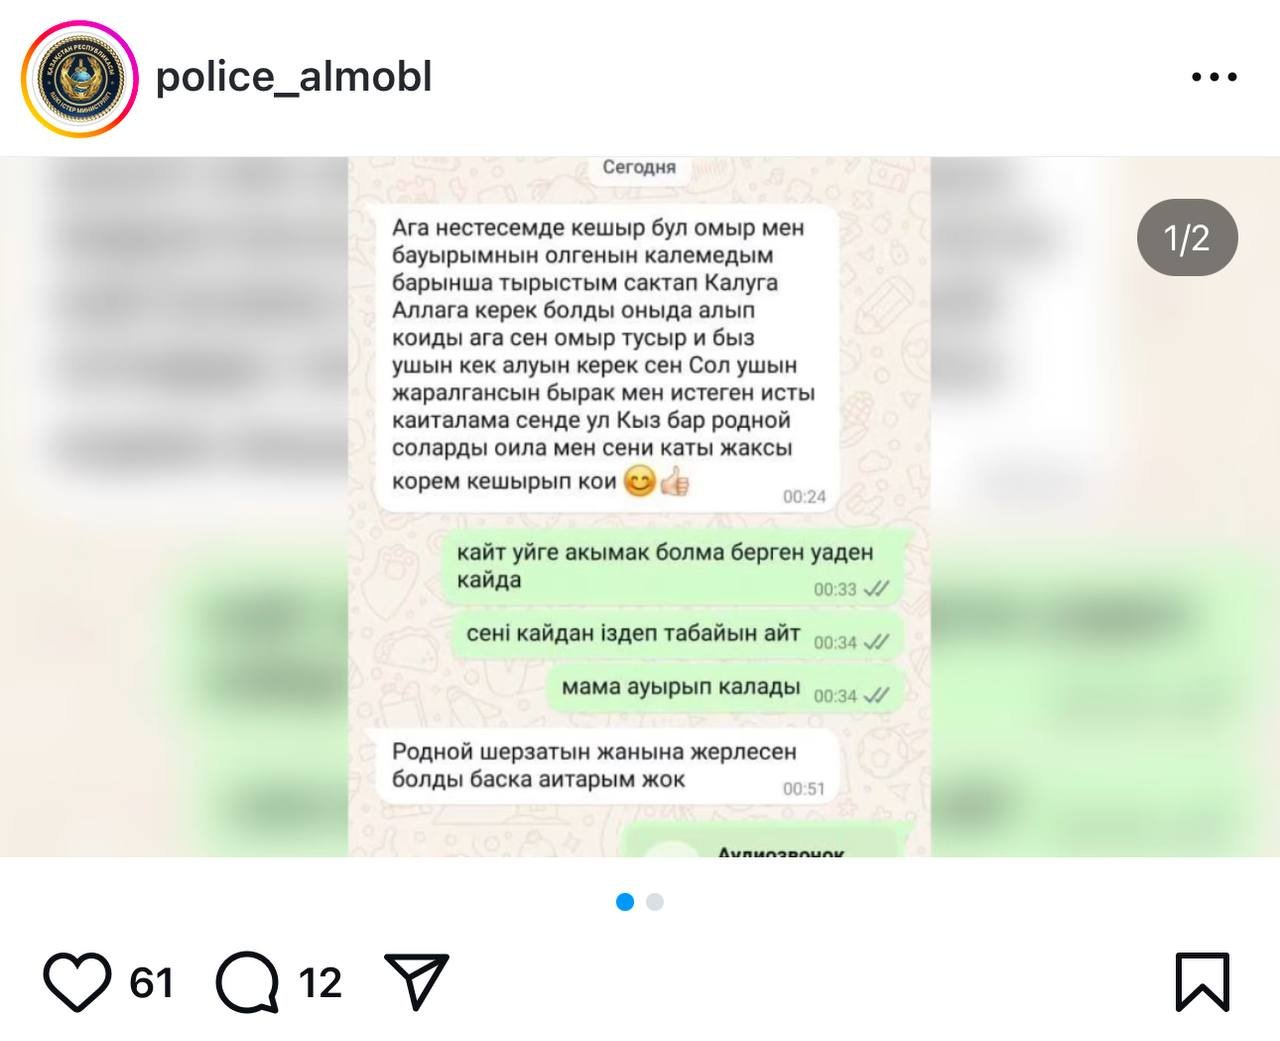Open comments via the speech bubble icon
Viewport: 1280px width, 1041px height.
coord(247,982)
